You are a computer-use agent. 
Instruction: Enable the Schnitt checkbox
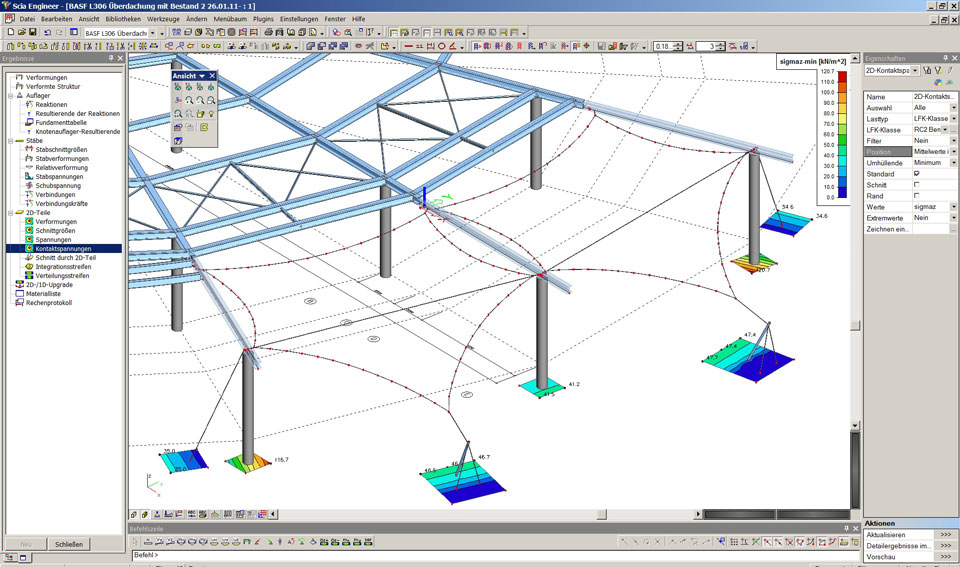[x=917, y=185]
